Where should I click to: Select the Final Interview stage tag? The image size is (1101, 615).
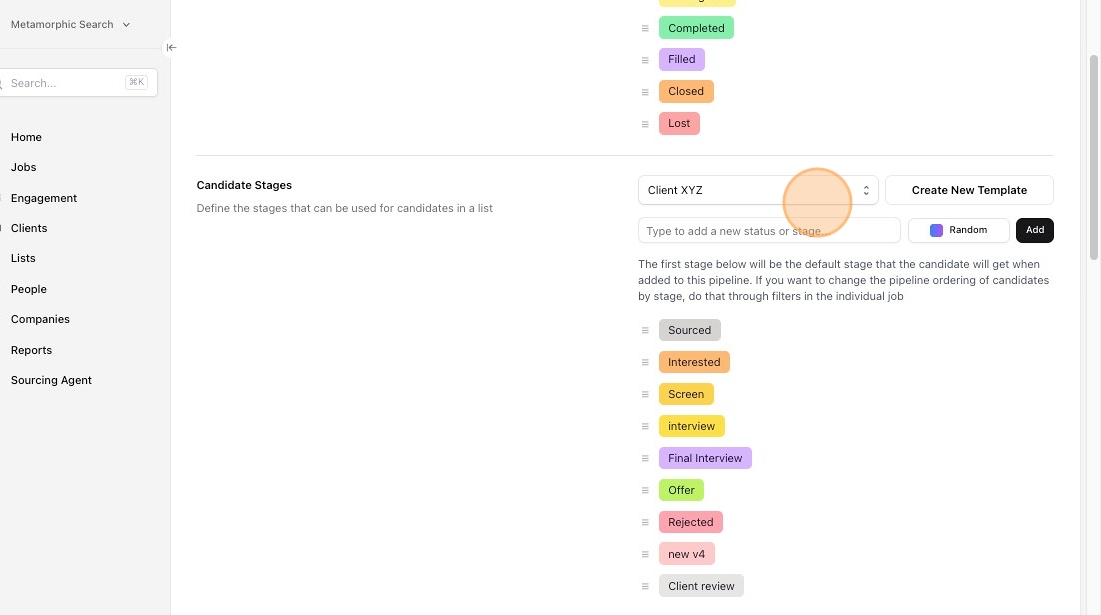(x=705, y=458)
